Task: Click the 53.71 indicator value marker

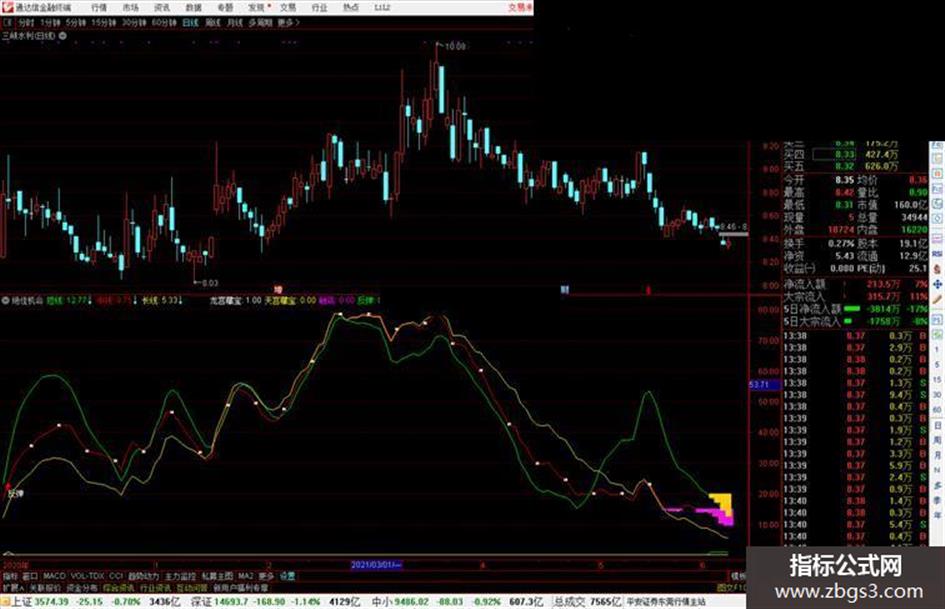Action: (x=764, y=384)
